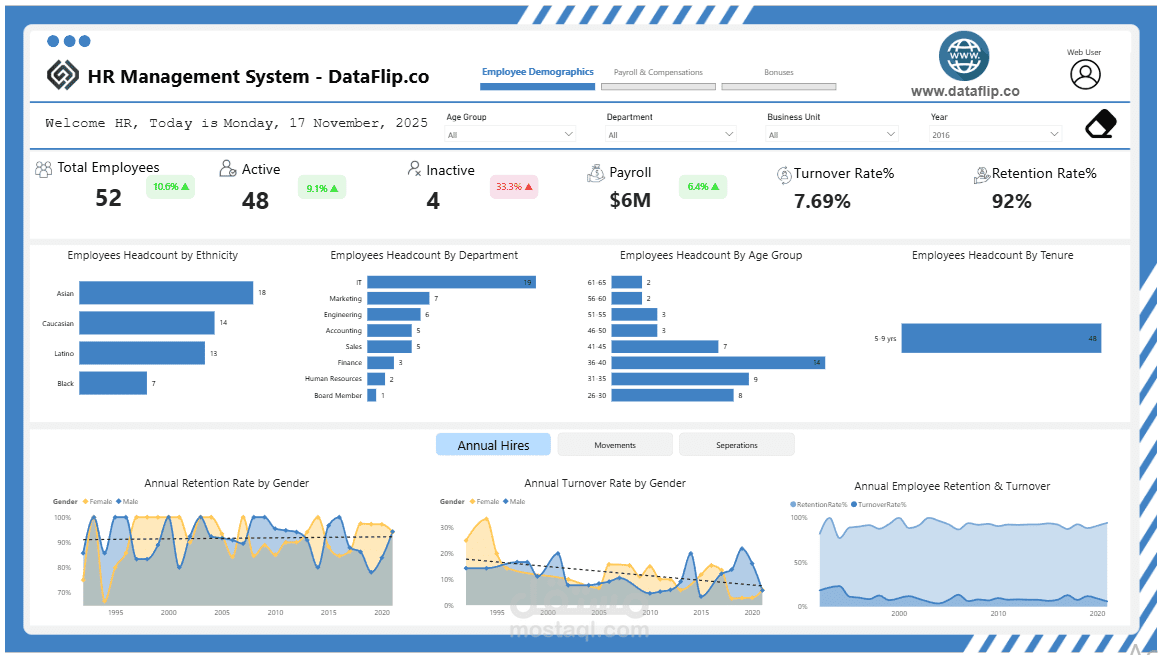Click the Sales department bar

[390, 347]
